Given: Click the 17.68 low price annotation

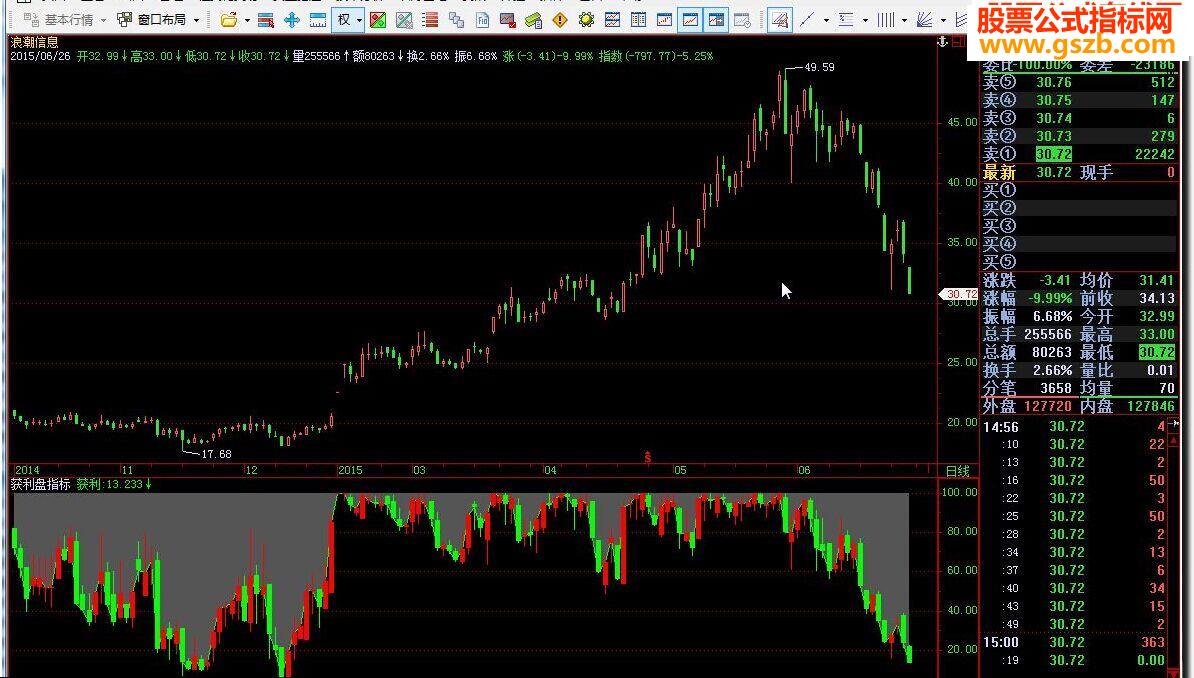Looking at the screenshot, I should (216, 454).
